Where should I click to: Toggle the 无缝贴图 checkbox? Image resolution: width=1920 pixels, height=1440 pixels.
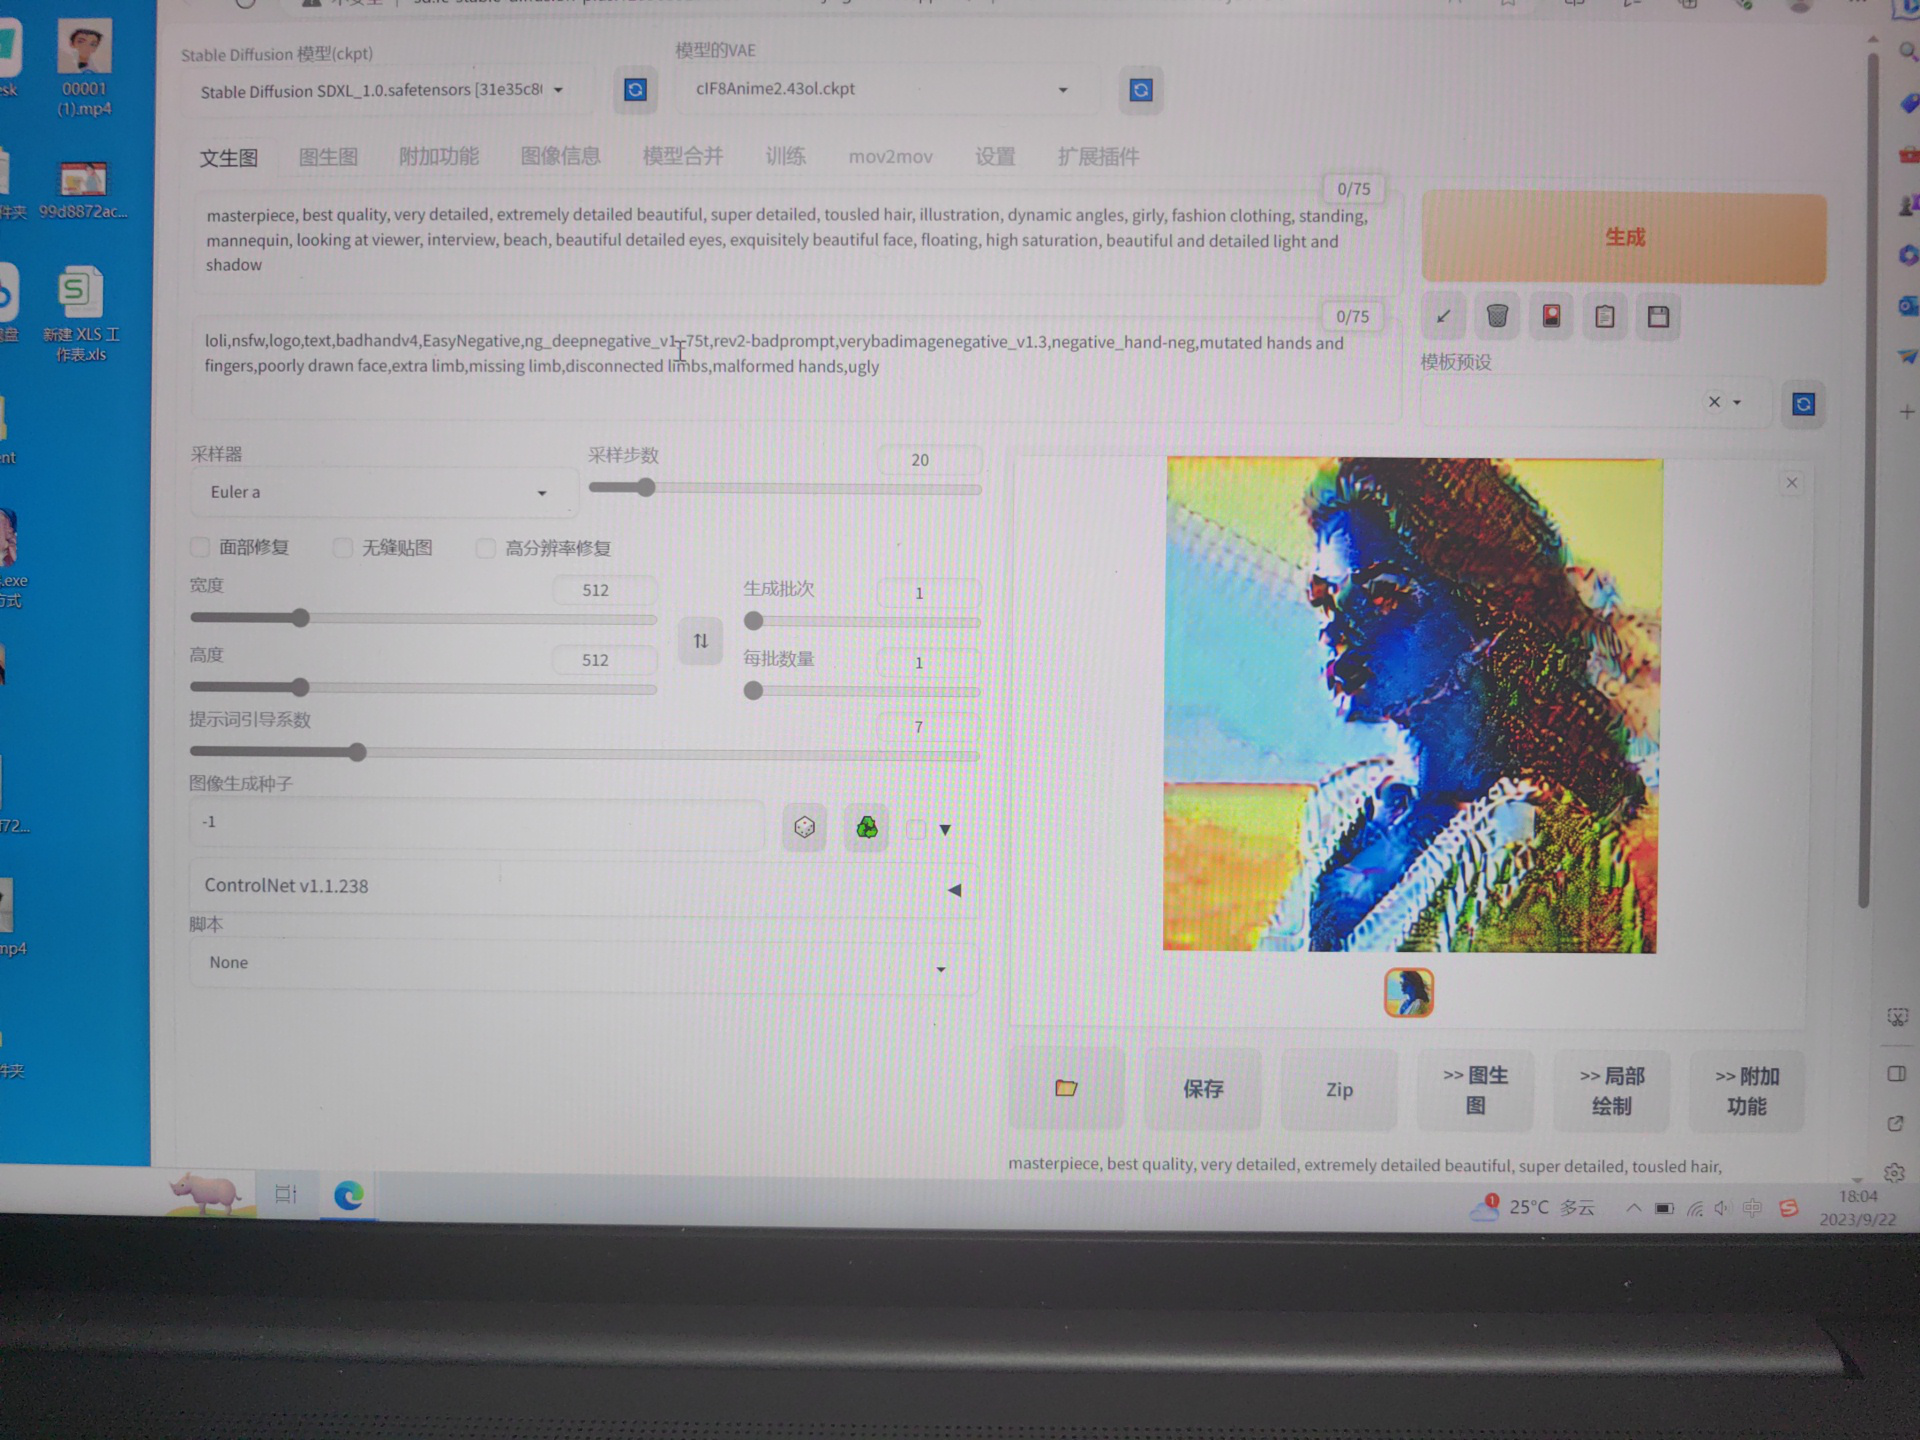pos(343,548)
